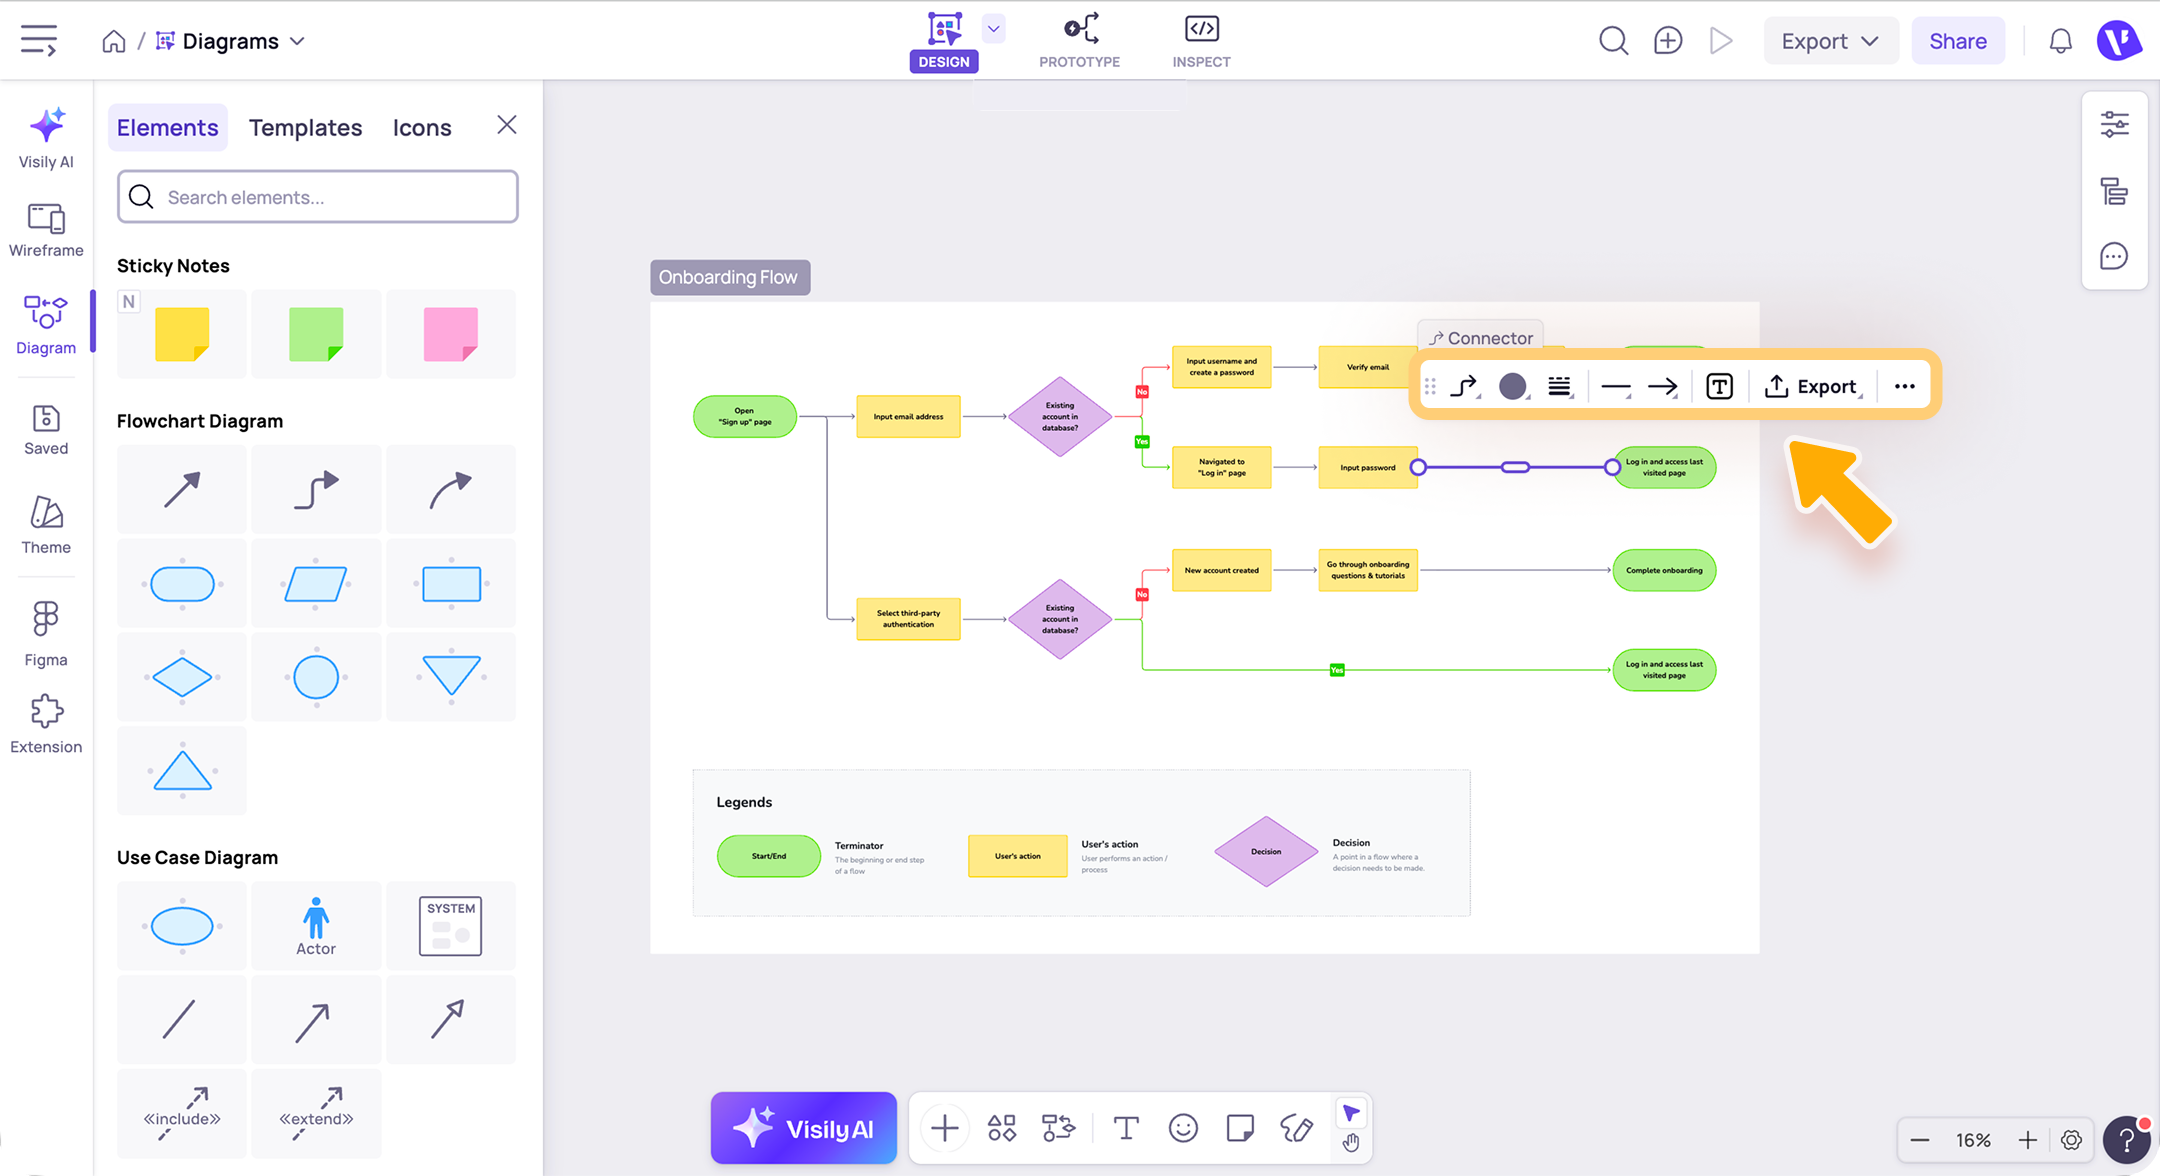This screenshot has height=1176, width=2160.
Task: Choose the diamond decision shape
Action: 182,677
